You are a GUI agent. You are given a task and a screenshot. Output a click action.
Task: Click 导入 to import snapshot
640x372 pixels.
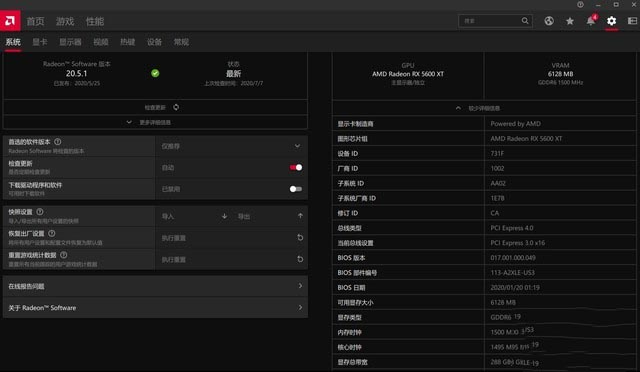click(168, 216)
